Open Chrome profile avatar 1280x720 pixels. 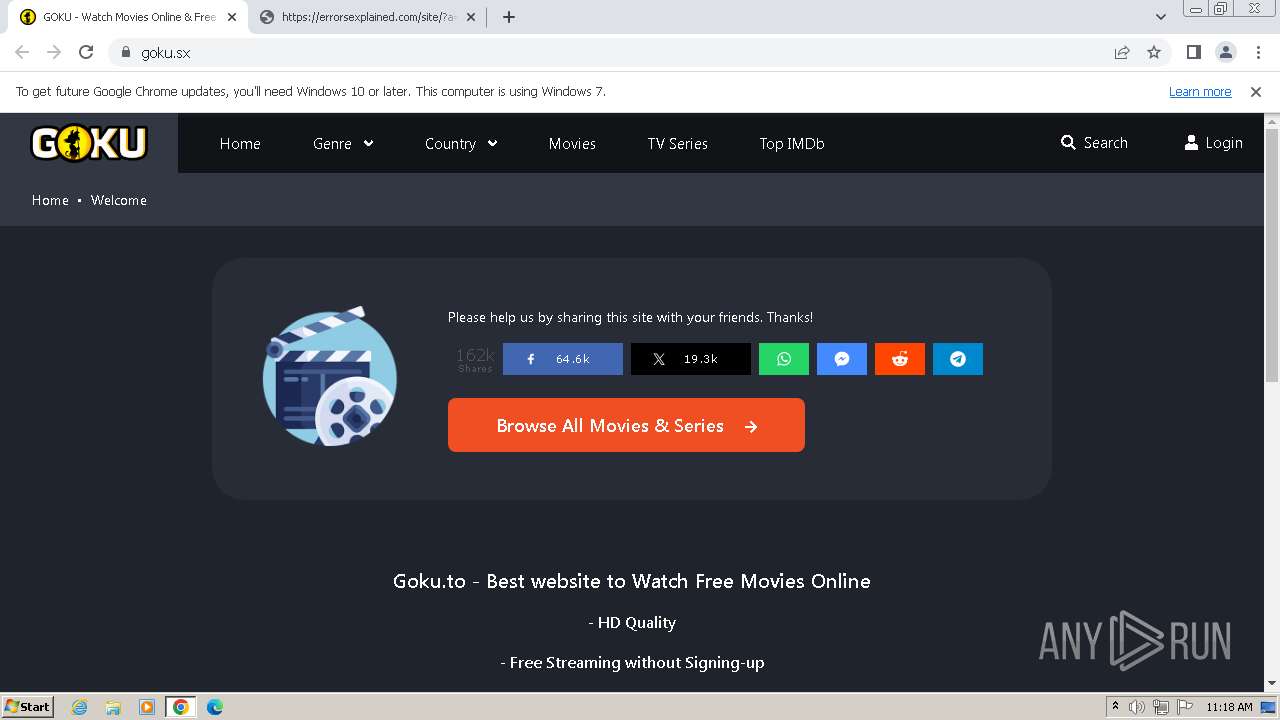click(1226, 53)
